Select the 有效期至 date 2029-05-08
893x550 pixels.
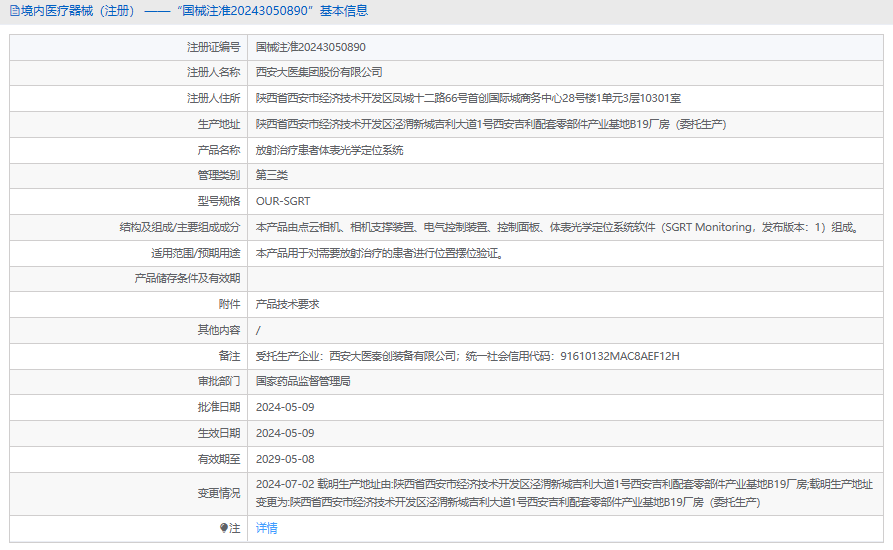click(285, 459)
